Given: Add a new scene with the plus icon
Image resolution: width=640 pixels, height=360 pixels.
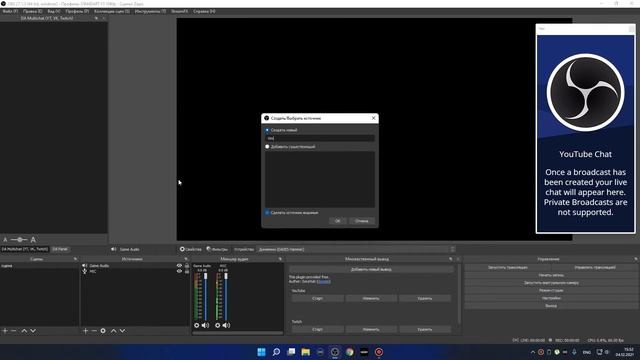Looking at the screenshot, I should click(5, 331).
